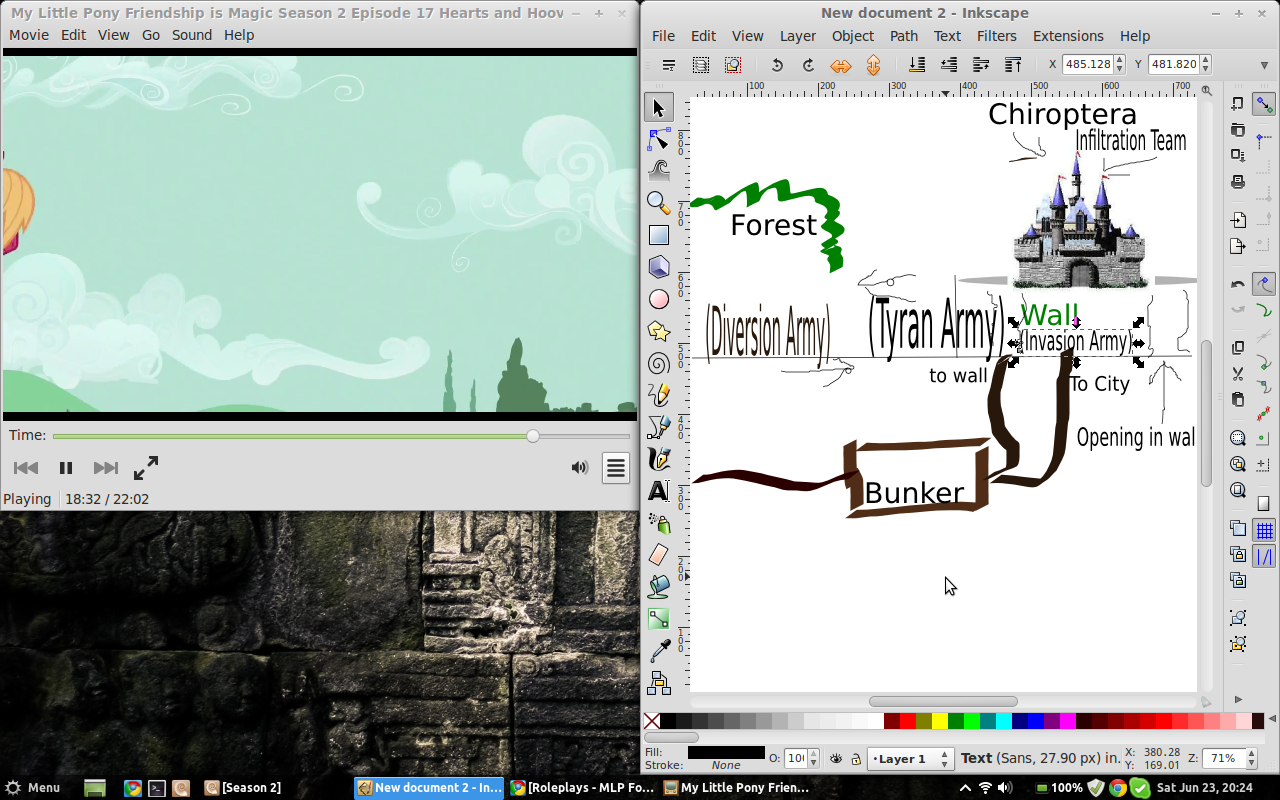The image size is (1280, 800).
Task: Skip to next track in video player
Action: 105,468
